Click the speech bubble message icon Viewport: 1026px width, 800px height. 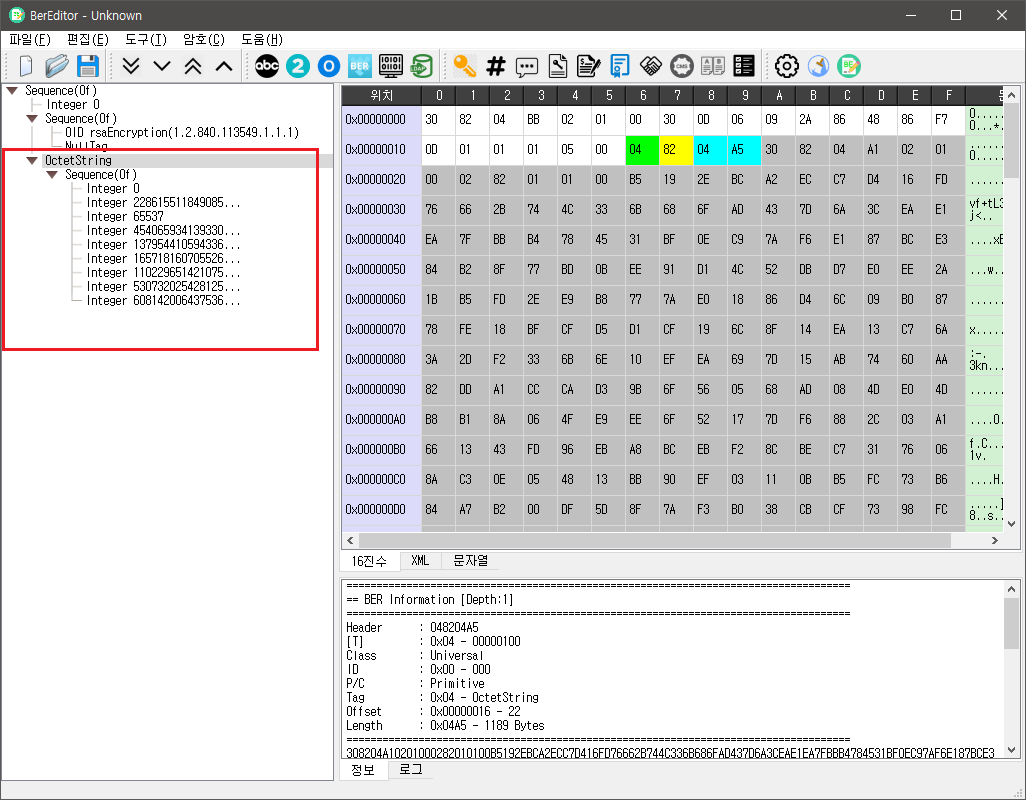(527, 67)
